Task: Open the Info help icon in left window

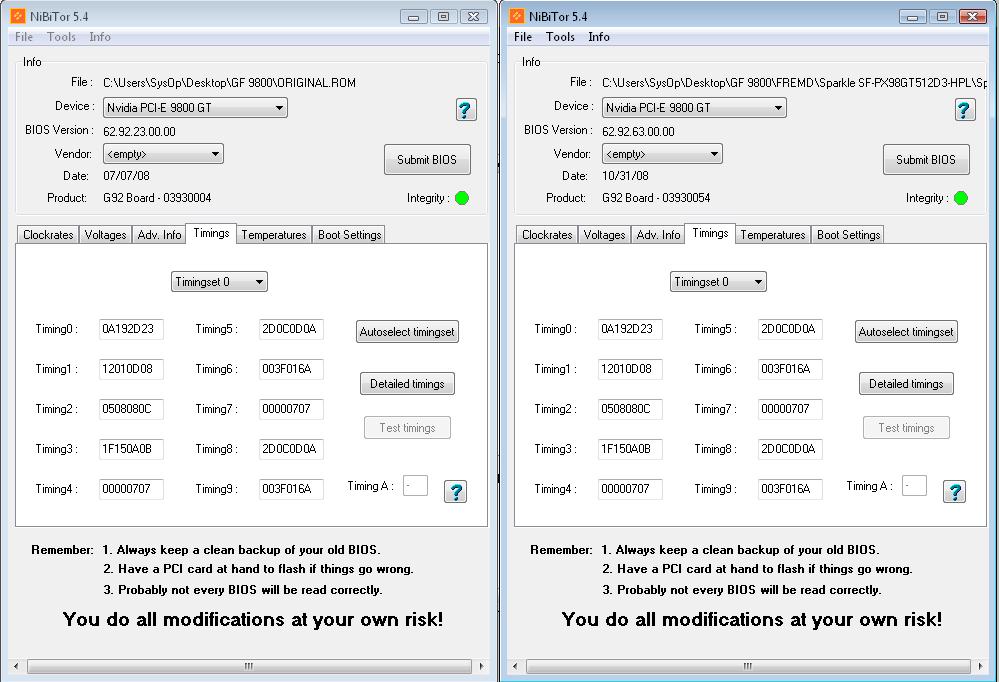Action: click(466, 110)
